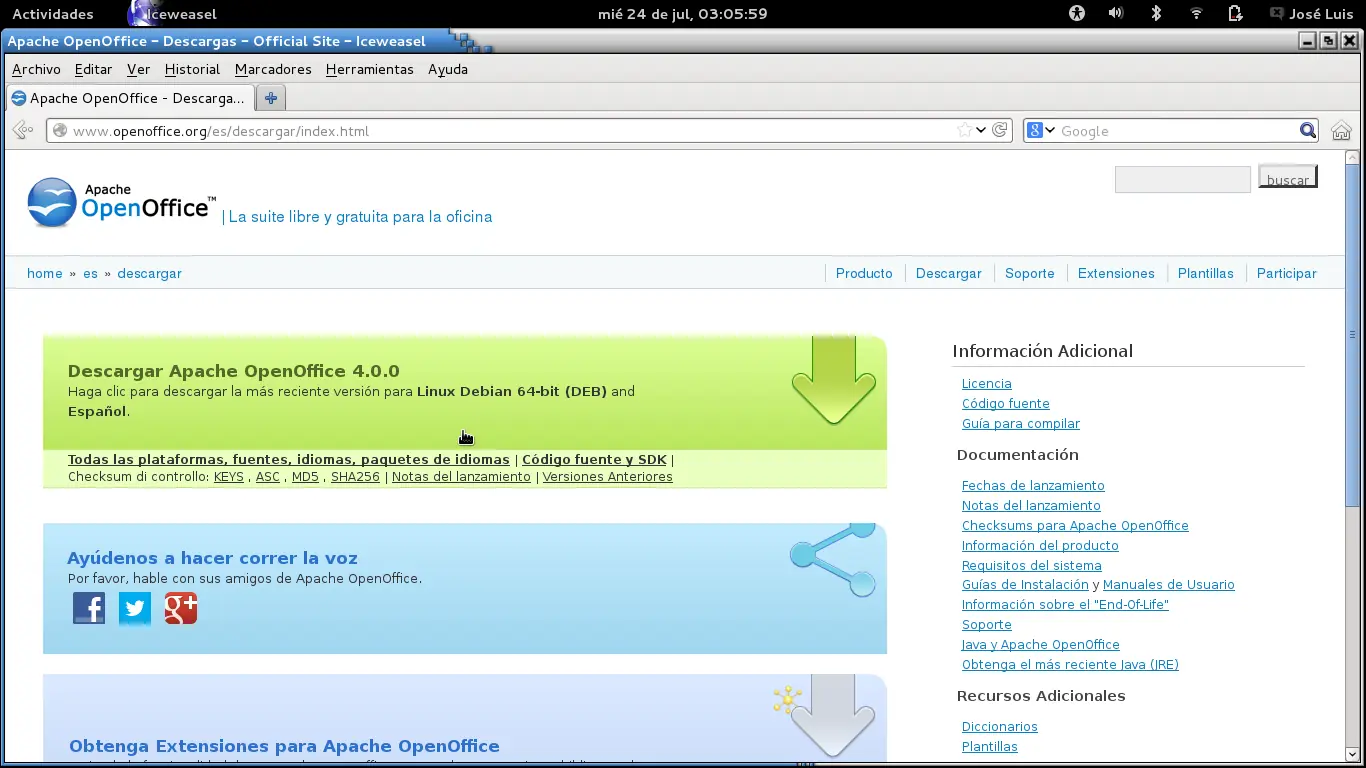Click the search magnifier icon in search bar
Viewport: 1366px width, 768px height.
tap(1307, 131)
